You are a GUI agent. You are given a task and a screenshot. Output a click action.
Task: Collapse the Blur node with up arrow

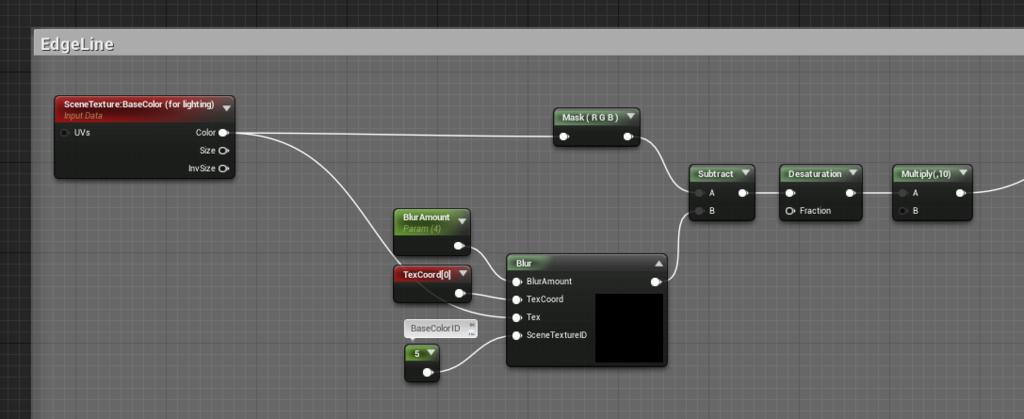click(x=658, y=264)
